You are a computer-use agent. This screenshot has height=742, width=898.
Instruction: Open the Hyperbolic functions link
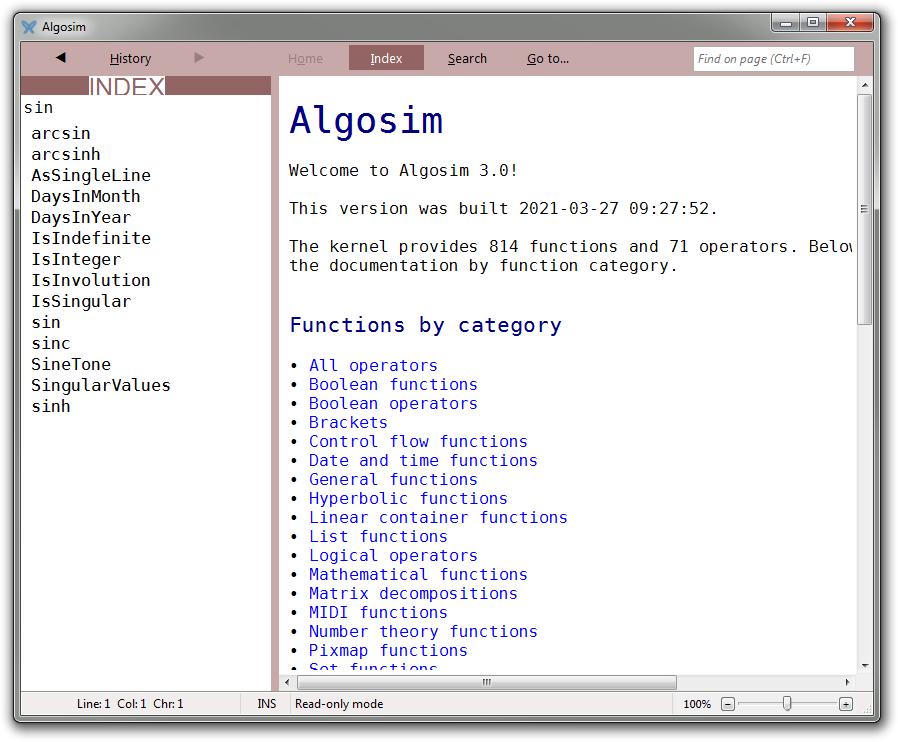click(408, 498)
